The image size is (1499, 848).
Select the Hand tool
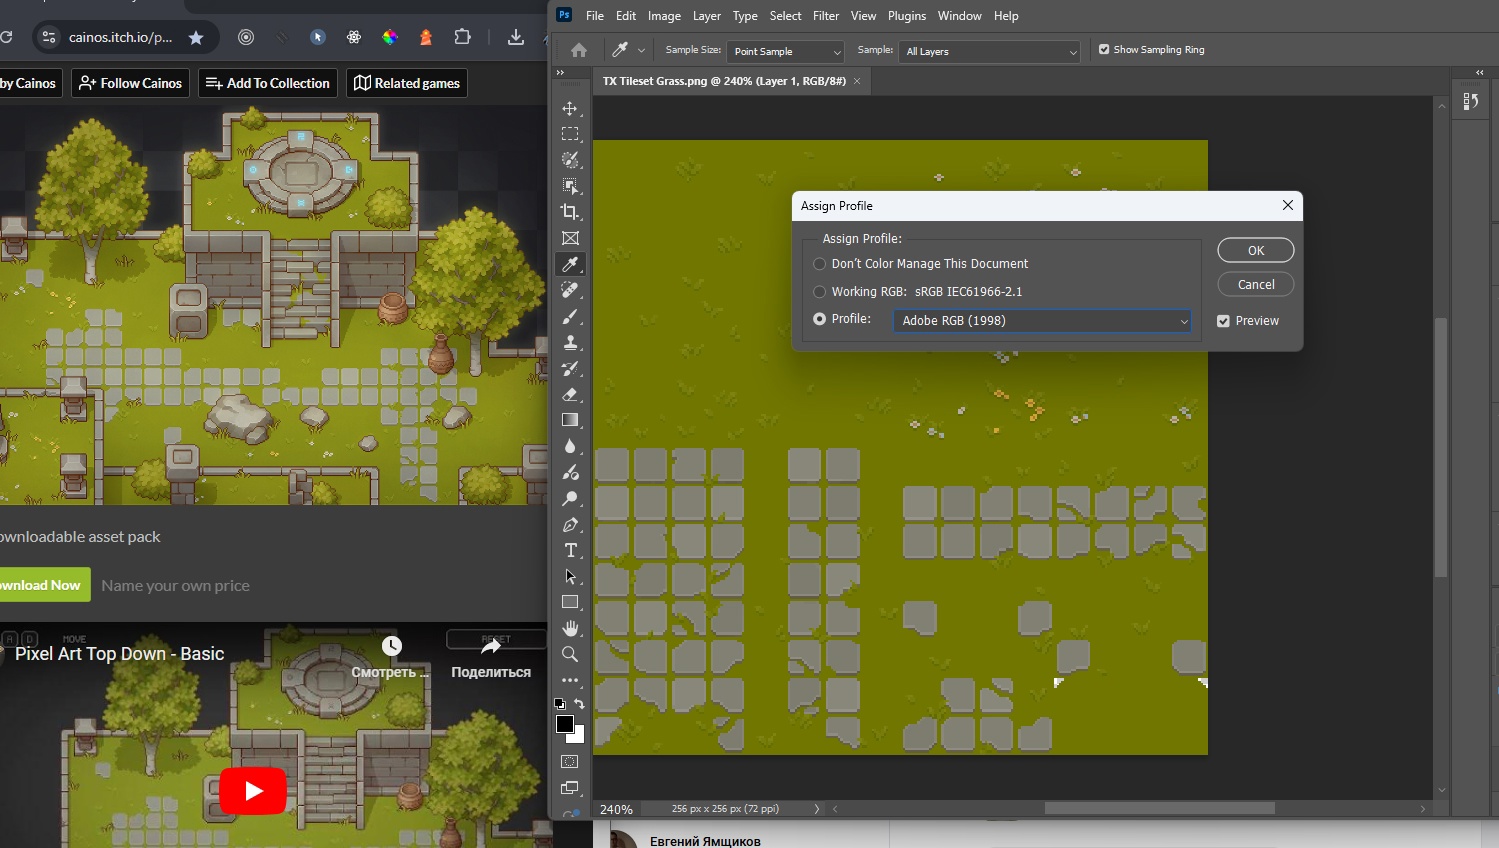click(x=570, y=628)
